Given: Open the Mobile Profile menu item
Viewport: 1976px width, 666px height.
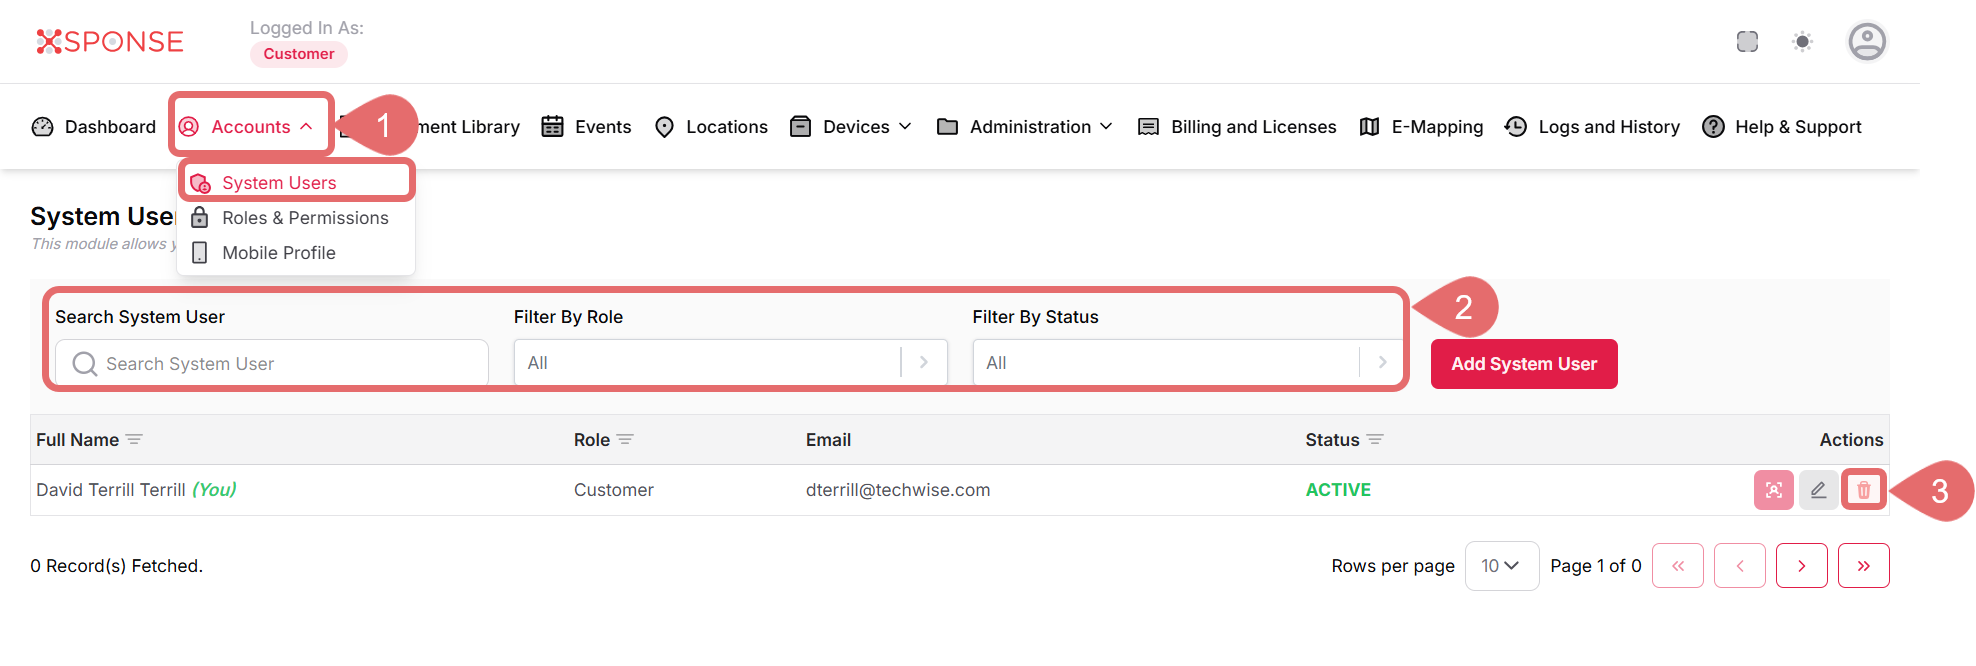Looking at the screenshot, I should [279, 253].
